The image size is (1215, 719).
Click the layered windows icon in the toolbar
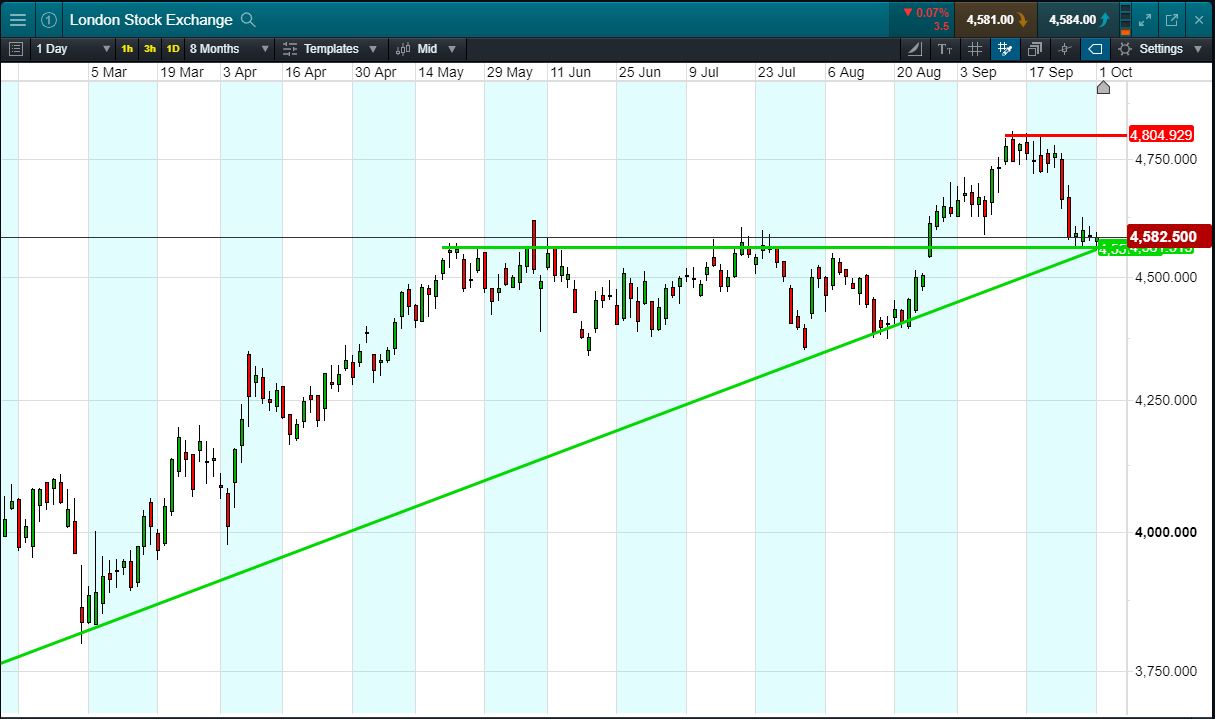[1035, 49]
